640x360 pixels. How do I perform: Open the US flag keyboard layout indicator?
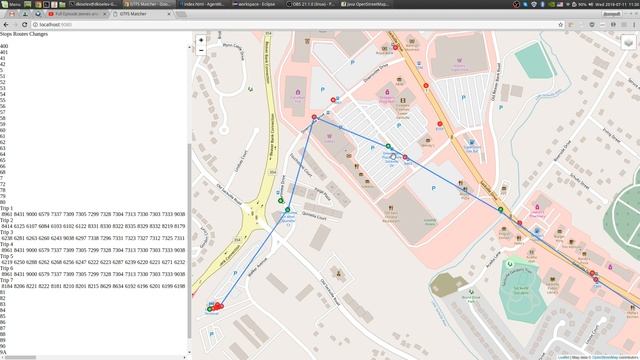(560, 4)
